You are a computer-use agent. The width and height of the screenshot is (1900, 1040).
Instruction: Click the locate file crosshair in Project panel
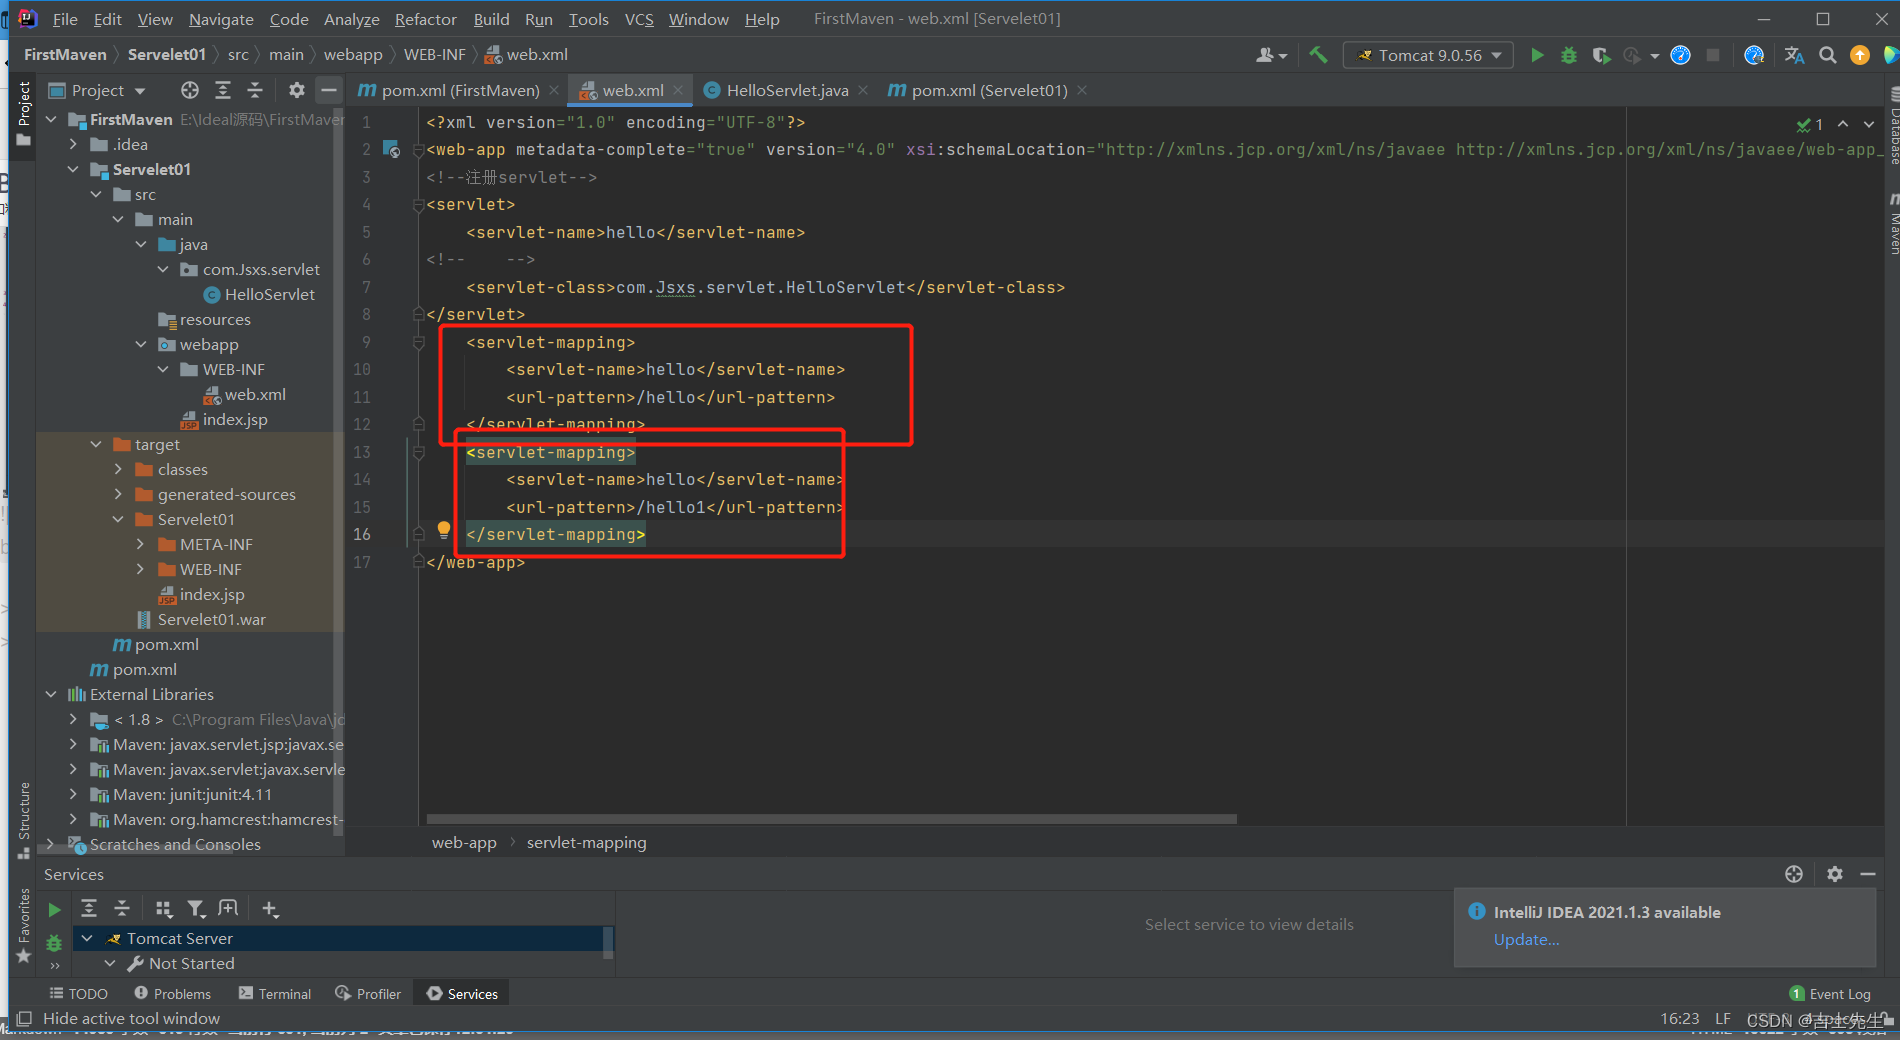click(x=190, y=90)
